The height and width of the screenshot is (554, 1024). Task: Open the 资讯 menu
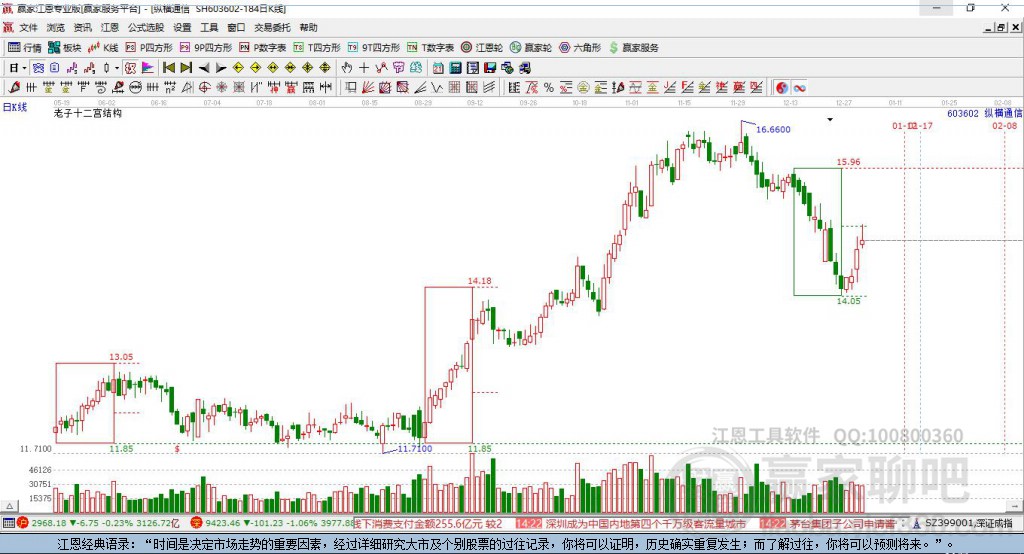82,27
